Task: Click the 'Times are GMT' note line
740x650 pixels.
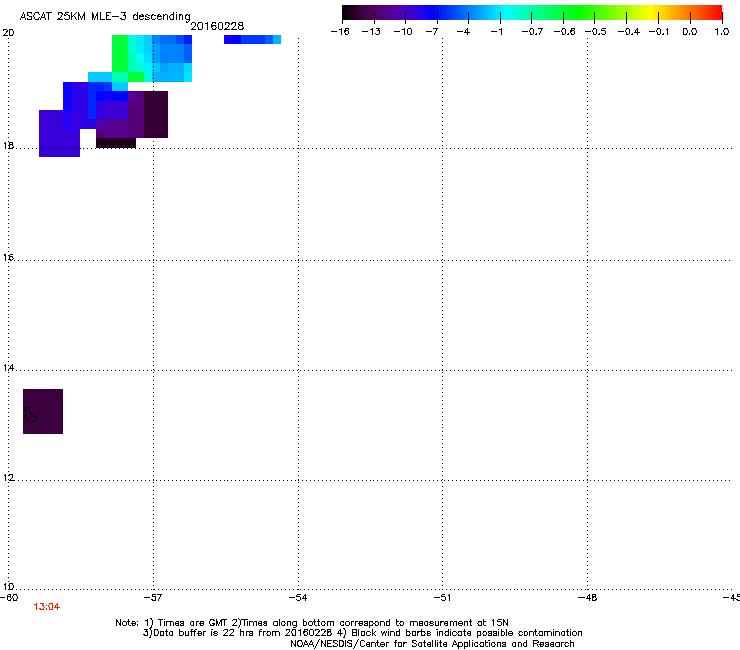Action: pyautogui.click(x=312, y=623)
